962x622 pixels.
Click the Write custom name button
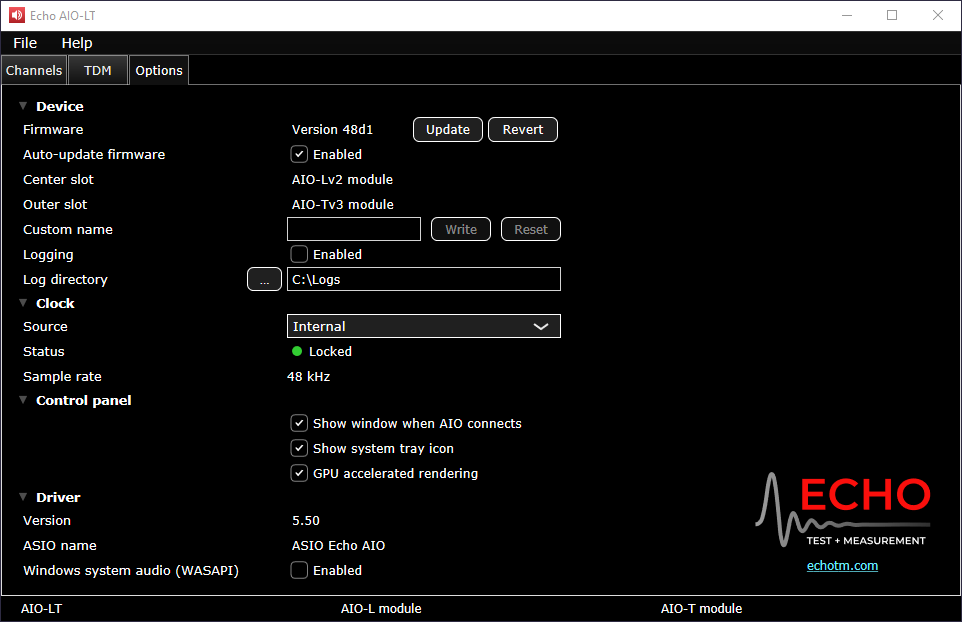[x=461, y=229]
